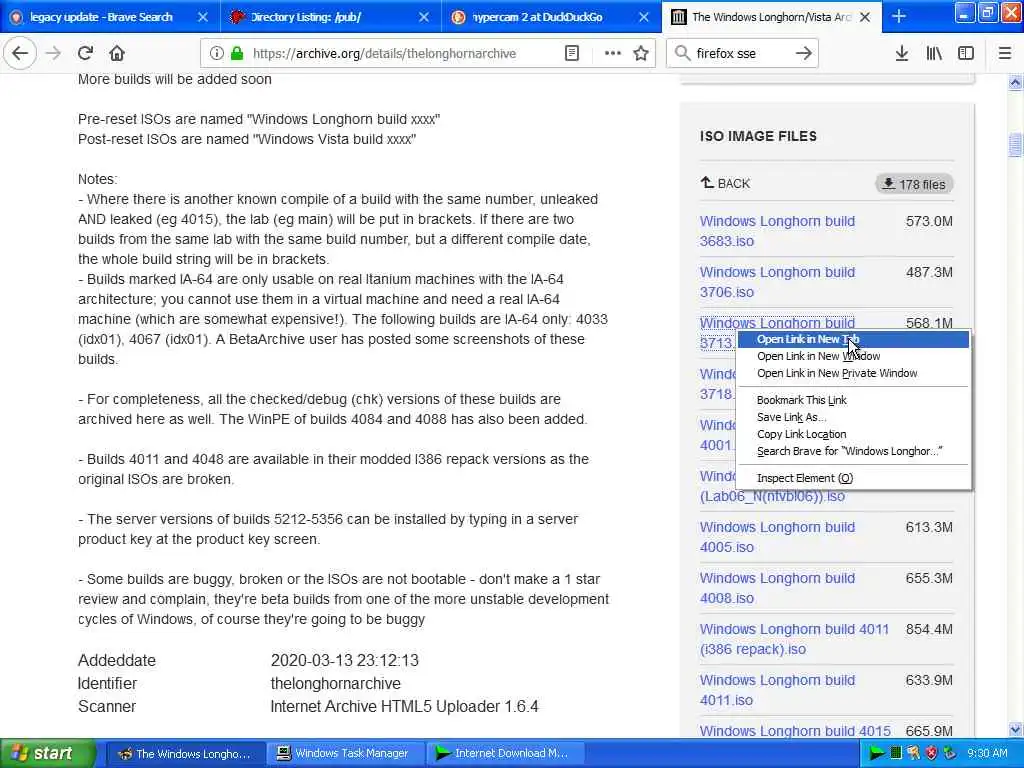This screenshot has width=1024, height=768.
Task: Click the Forward arrow button
Action: tap(54, 54)
